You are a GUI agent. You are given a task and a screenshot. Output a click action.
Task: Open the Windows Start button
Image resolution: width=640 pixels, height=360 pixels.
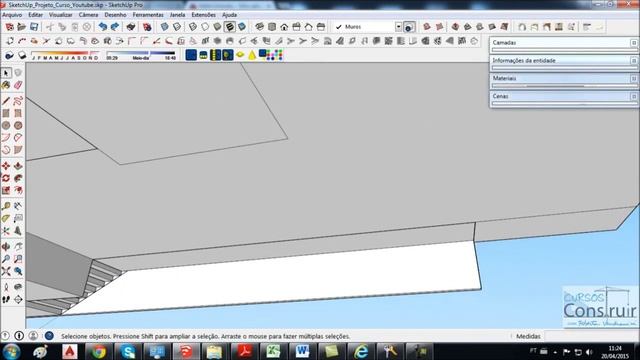(x=11, y=351)
